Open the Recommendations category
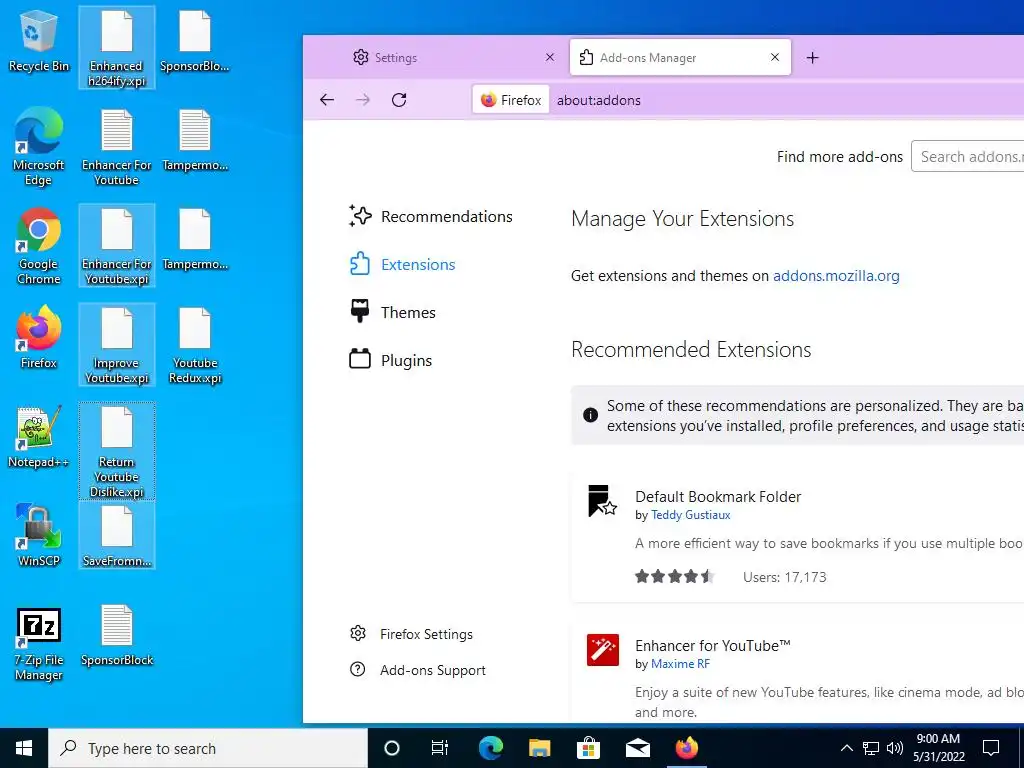Screen dimensions: 1024x768 pyautogui.click(x=431, y=216)
